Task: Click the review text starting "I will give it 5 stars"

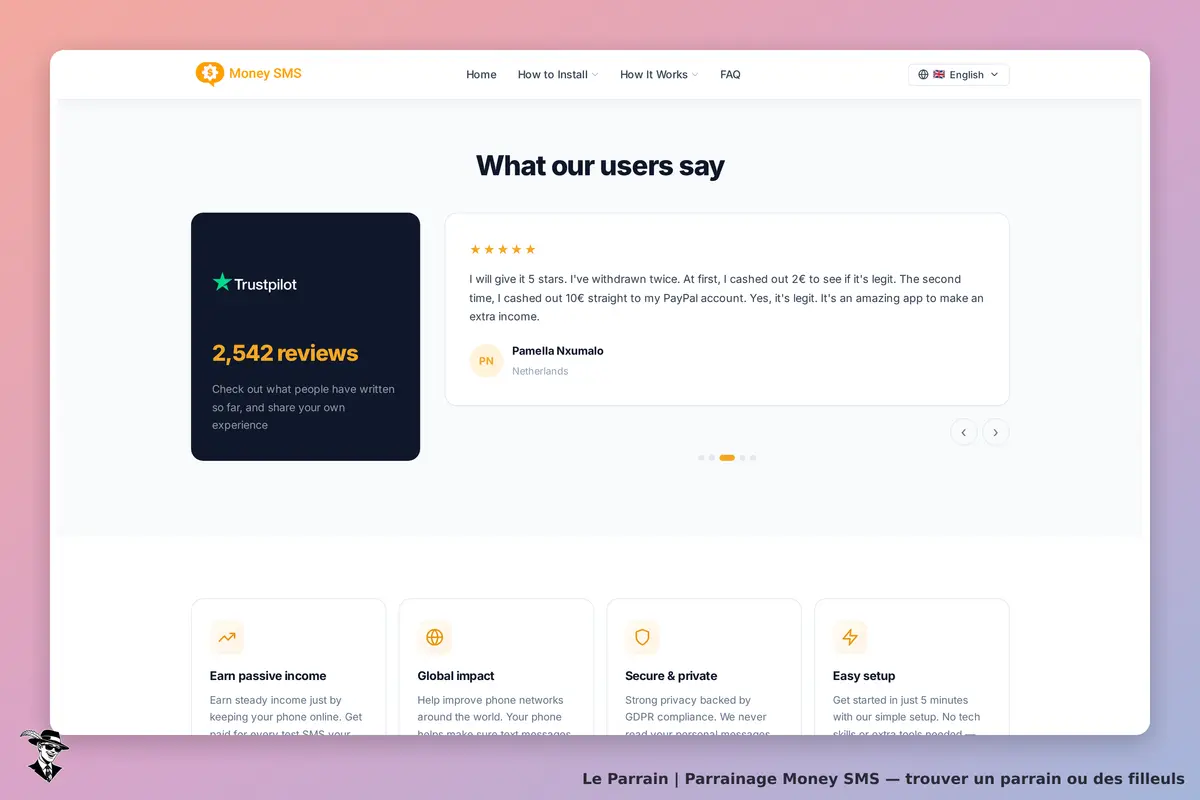Action: (727, 298)
